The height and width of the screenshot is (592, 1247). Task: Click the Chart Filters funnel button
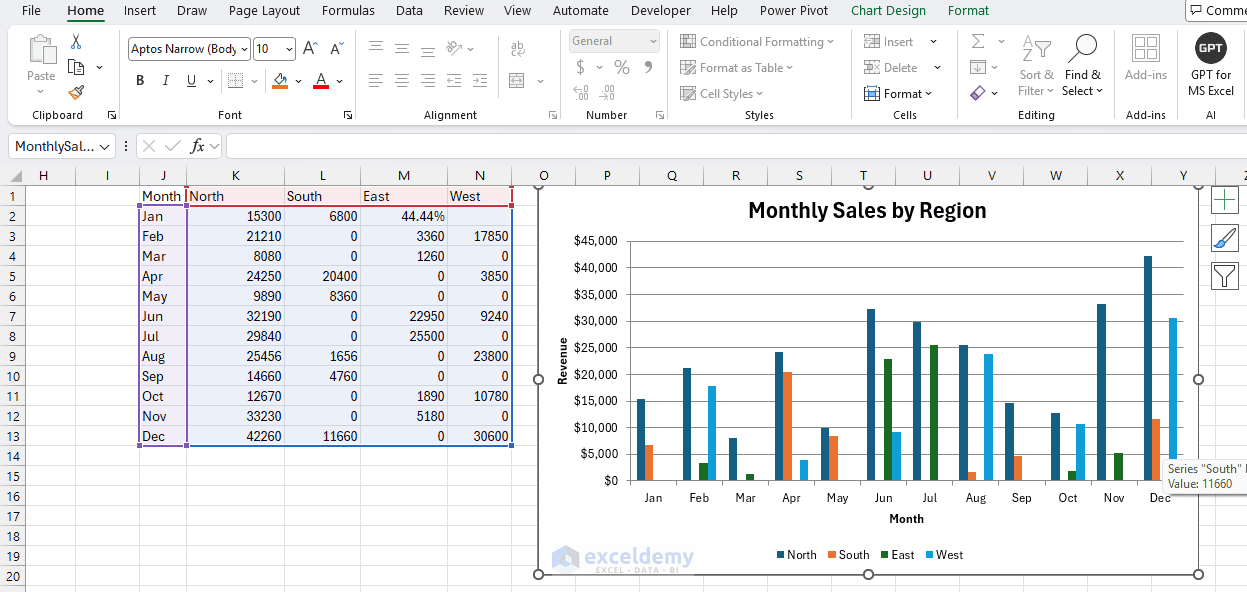pos(1225,276)
